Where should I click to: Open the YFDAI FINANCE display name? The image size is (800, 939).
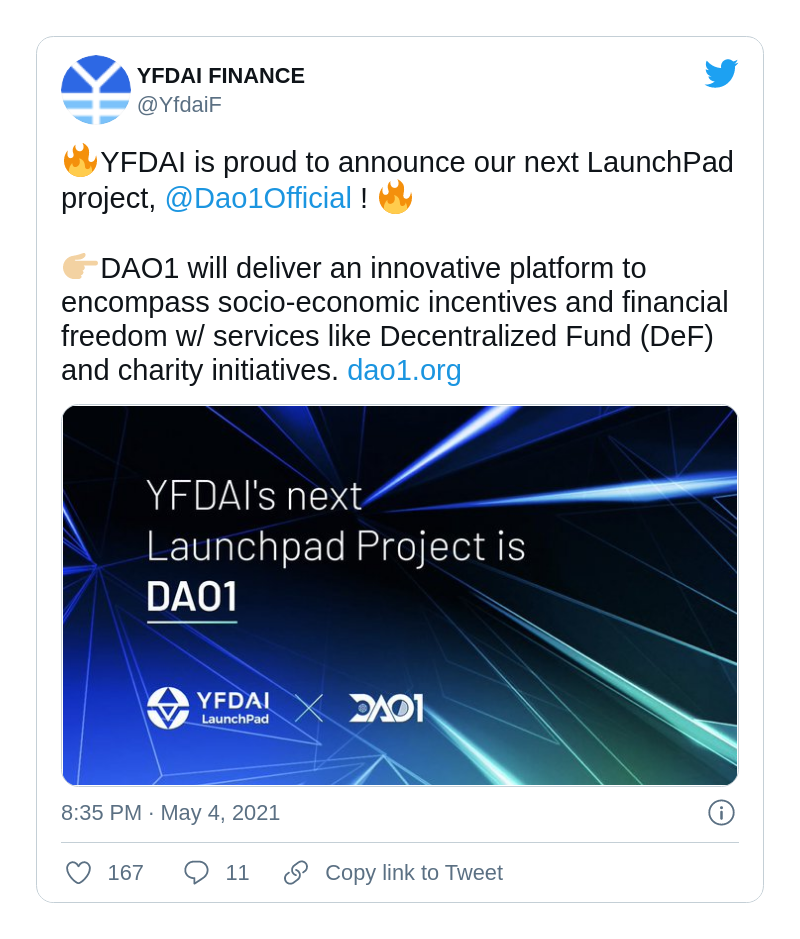221,76
